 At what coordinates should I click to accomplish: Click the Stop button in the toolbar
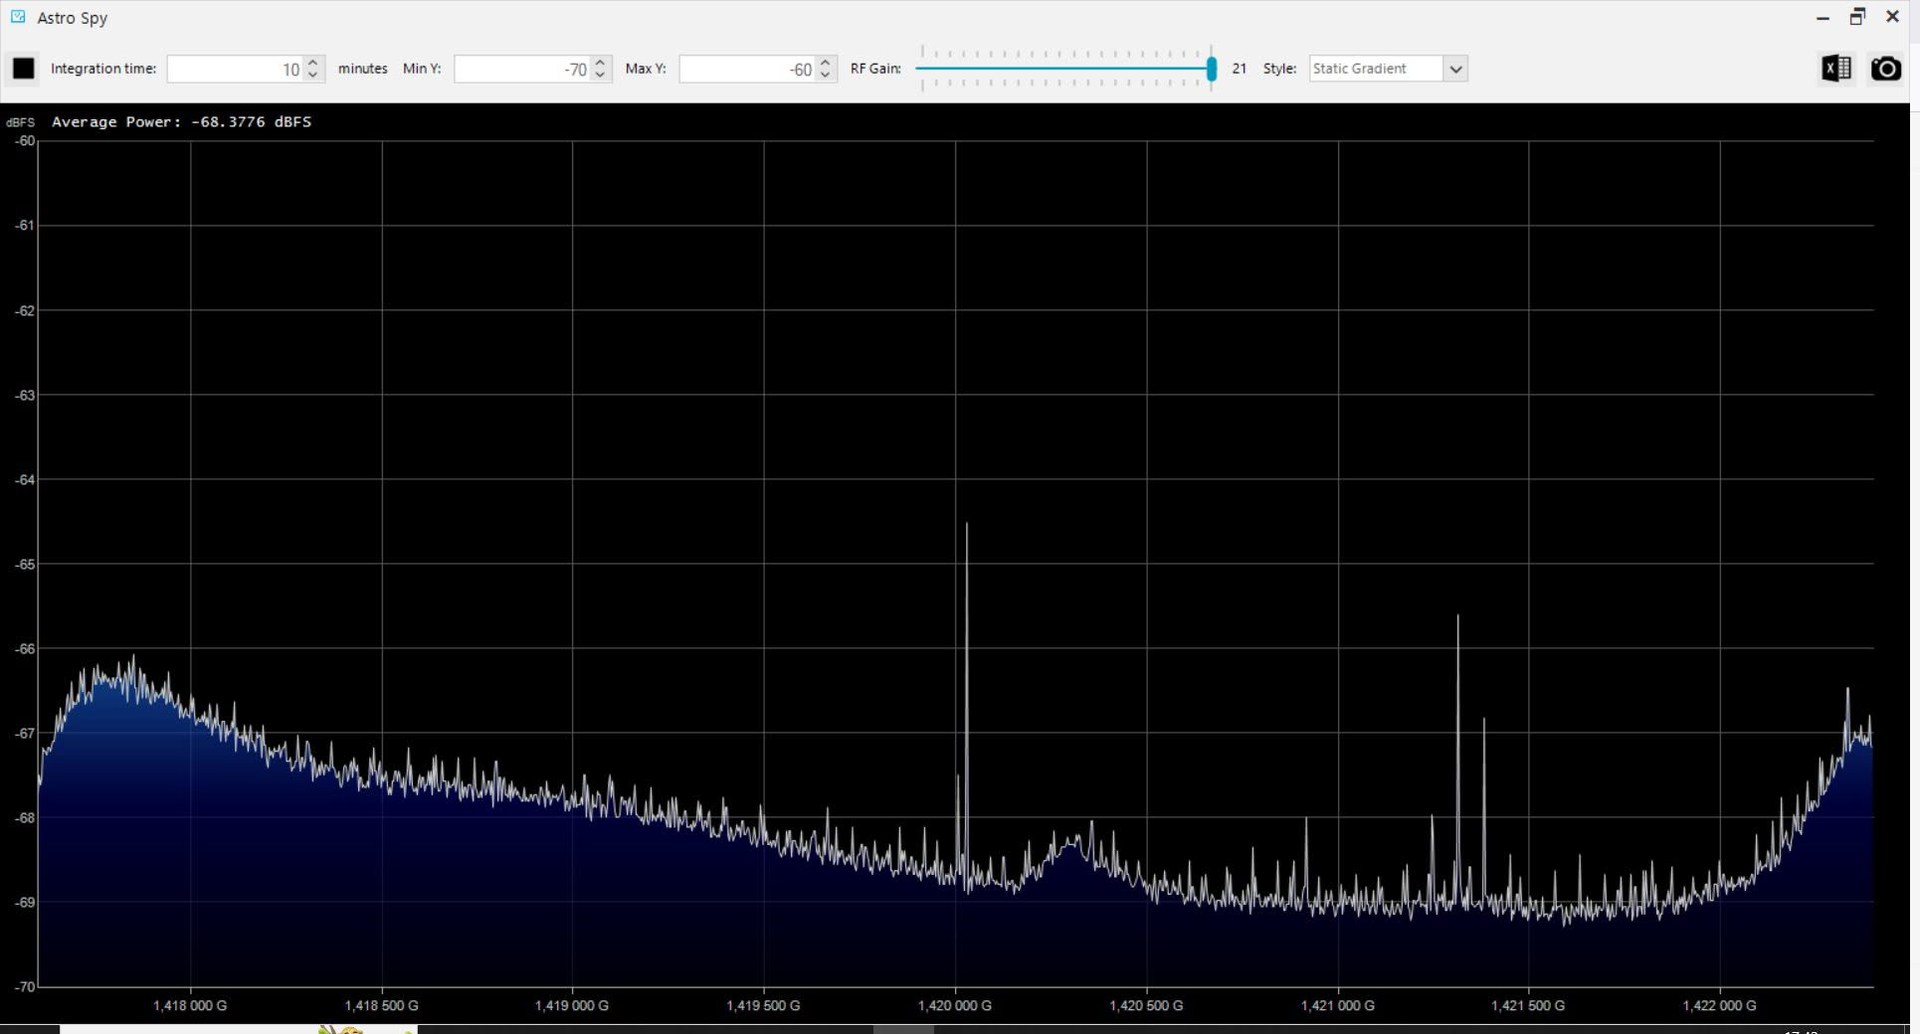(23, 68)
